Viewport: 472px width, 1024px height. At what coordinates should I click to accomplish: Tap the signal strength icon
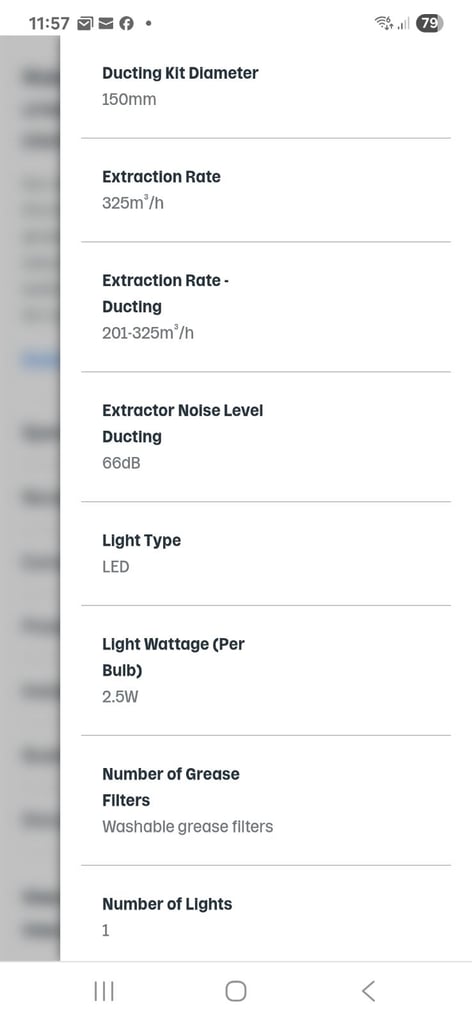click(x=403, y=24)
